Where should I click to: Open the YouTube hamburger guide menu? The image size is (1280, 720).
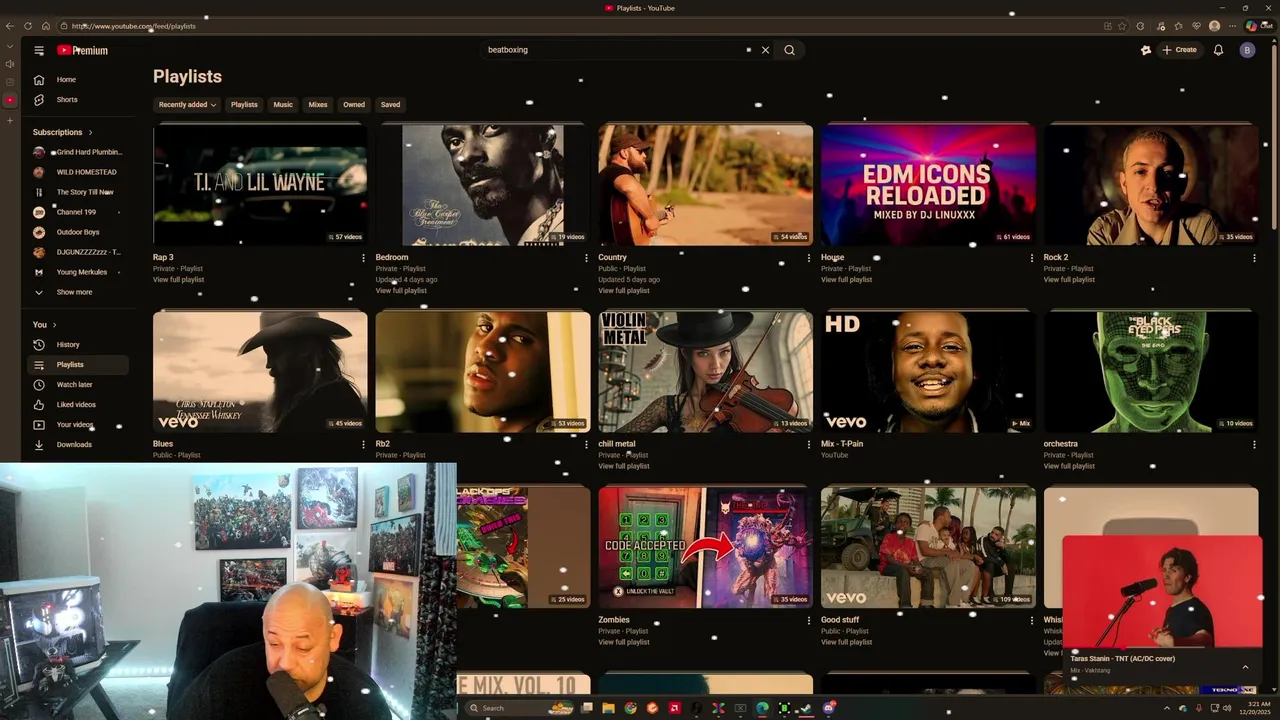[39, 50]
